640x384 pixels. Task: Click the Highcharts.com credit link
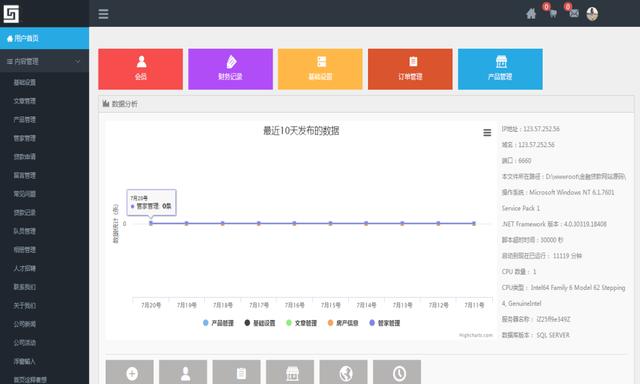(476, 335)
